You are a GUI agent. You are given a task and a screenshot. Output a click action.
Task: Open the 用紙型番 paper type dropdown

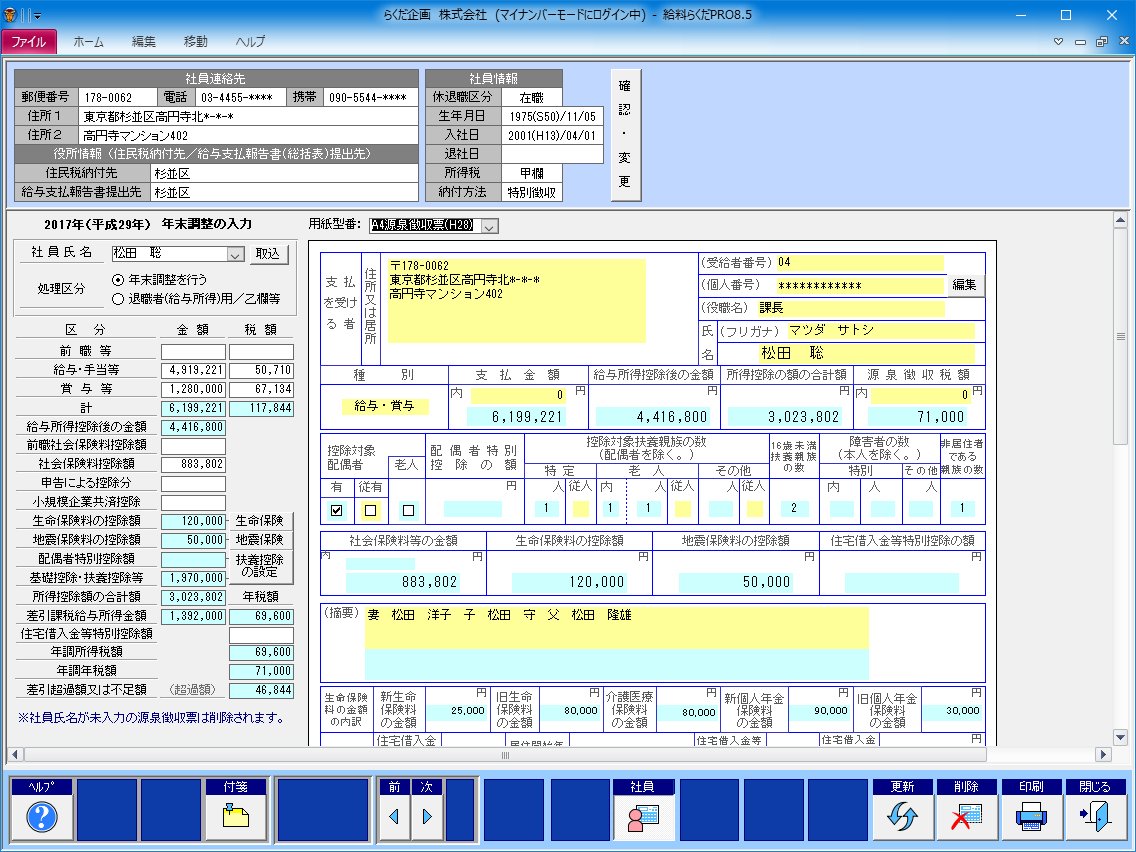(490, 226)
